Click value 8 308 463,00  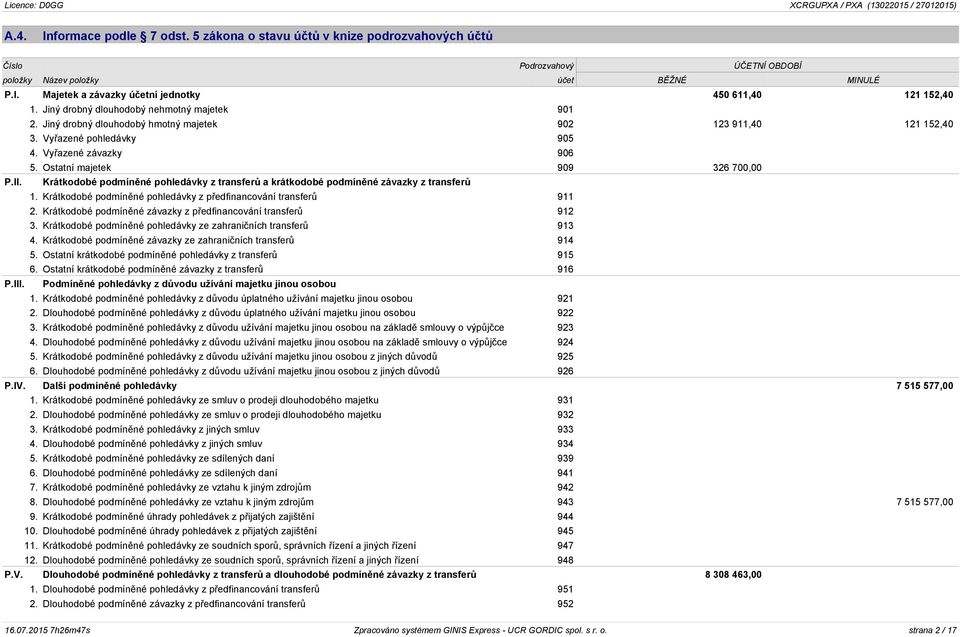point(733,575)
